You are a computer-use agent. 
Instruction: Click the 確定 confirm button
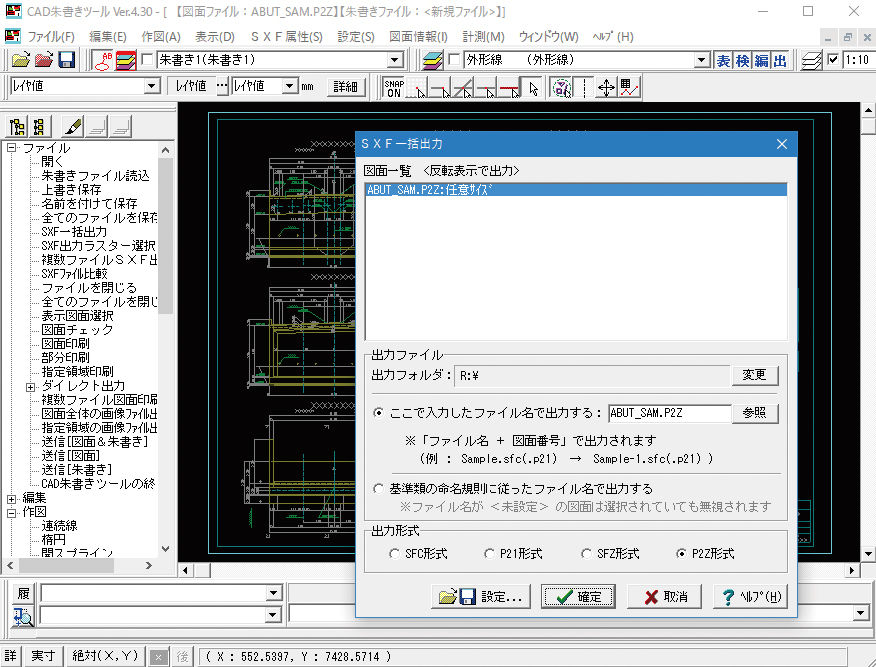click(x=578, y=597)
